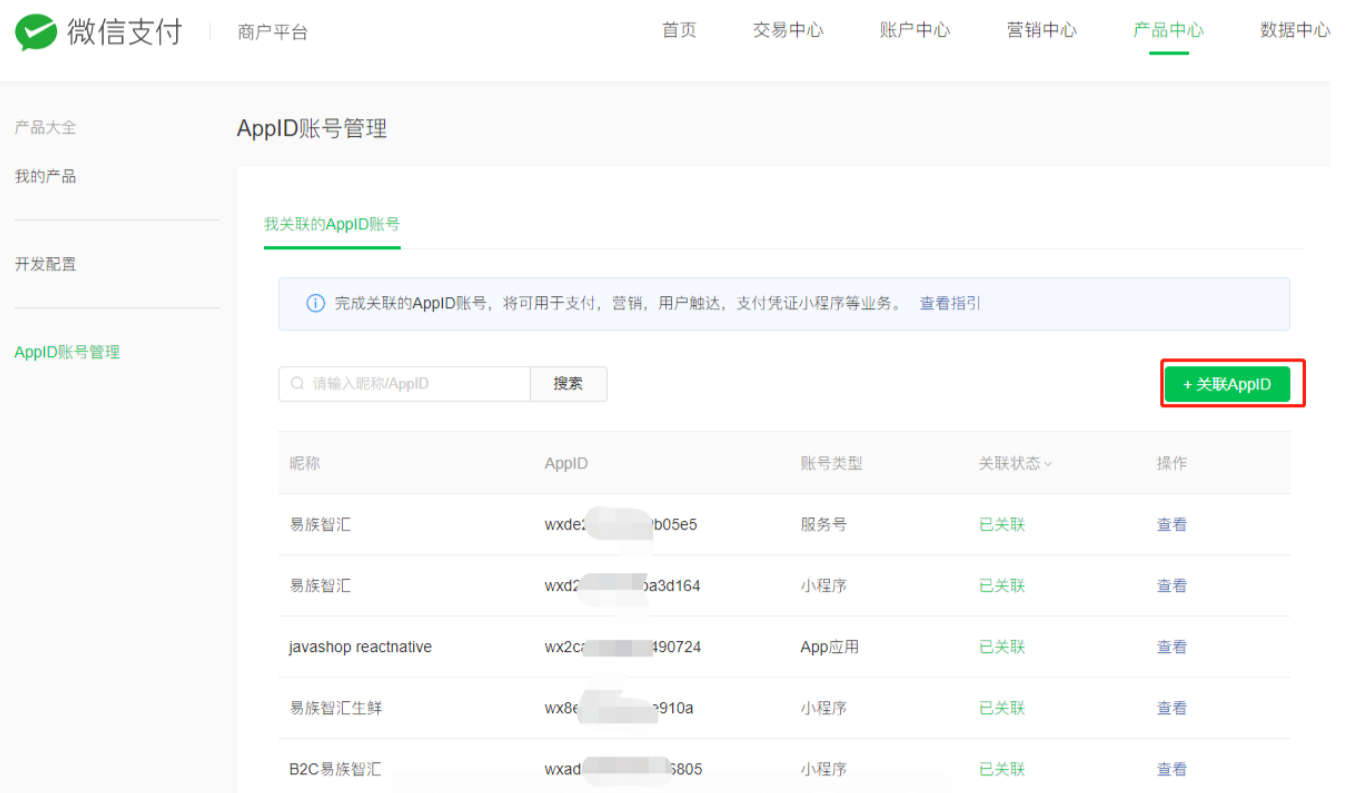The width and height of the screenshot is (1345, 793).
Task: Click the 搜索 button
Action: click(568, 383)
